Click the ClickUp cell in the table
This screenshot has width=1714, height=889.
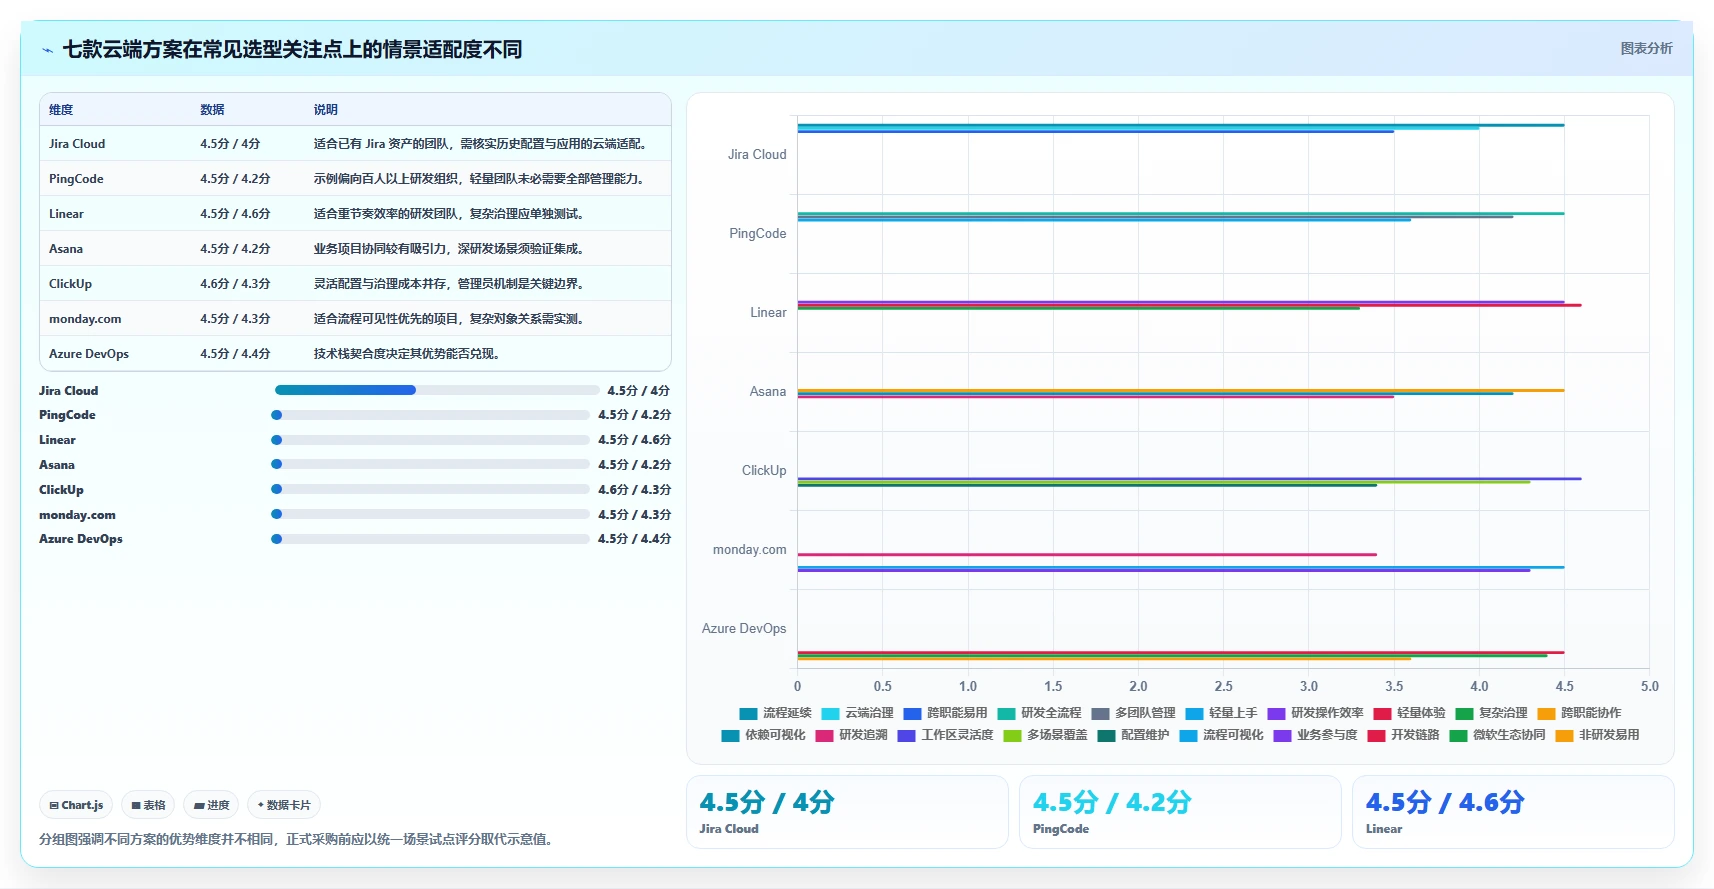click(70, 284)
